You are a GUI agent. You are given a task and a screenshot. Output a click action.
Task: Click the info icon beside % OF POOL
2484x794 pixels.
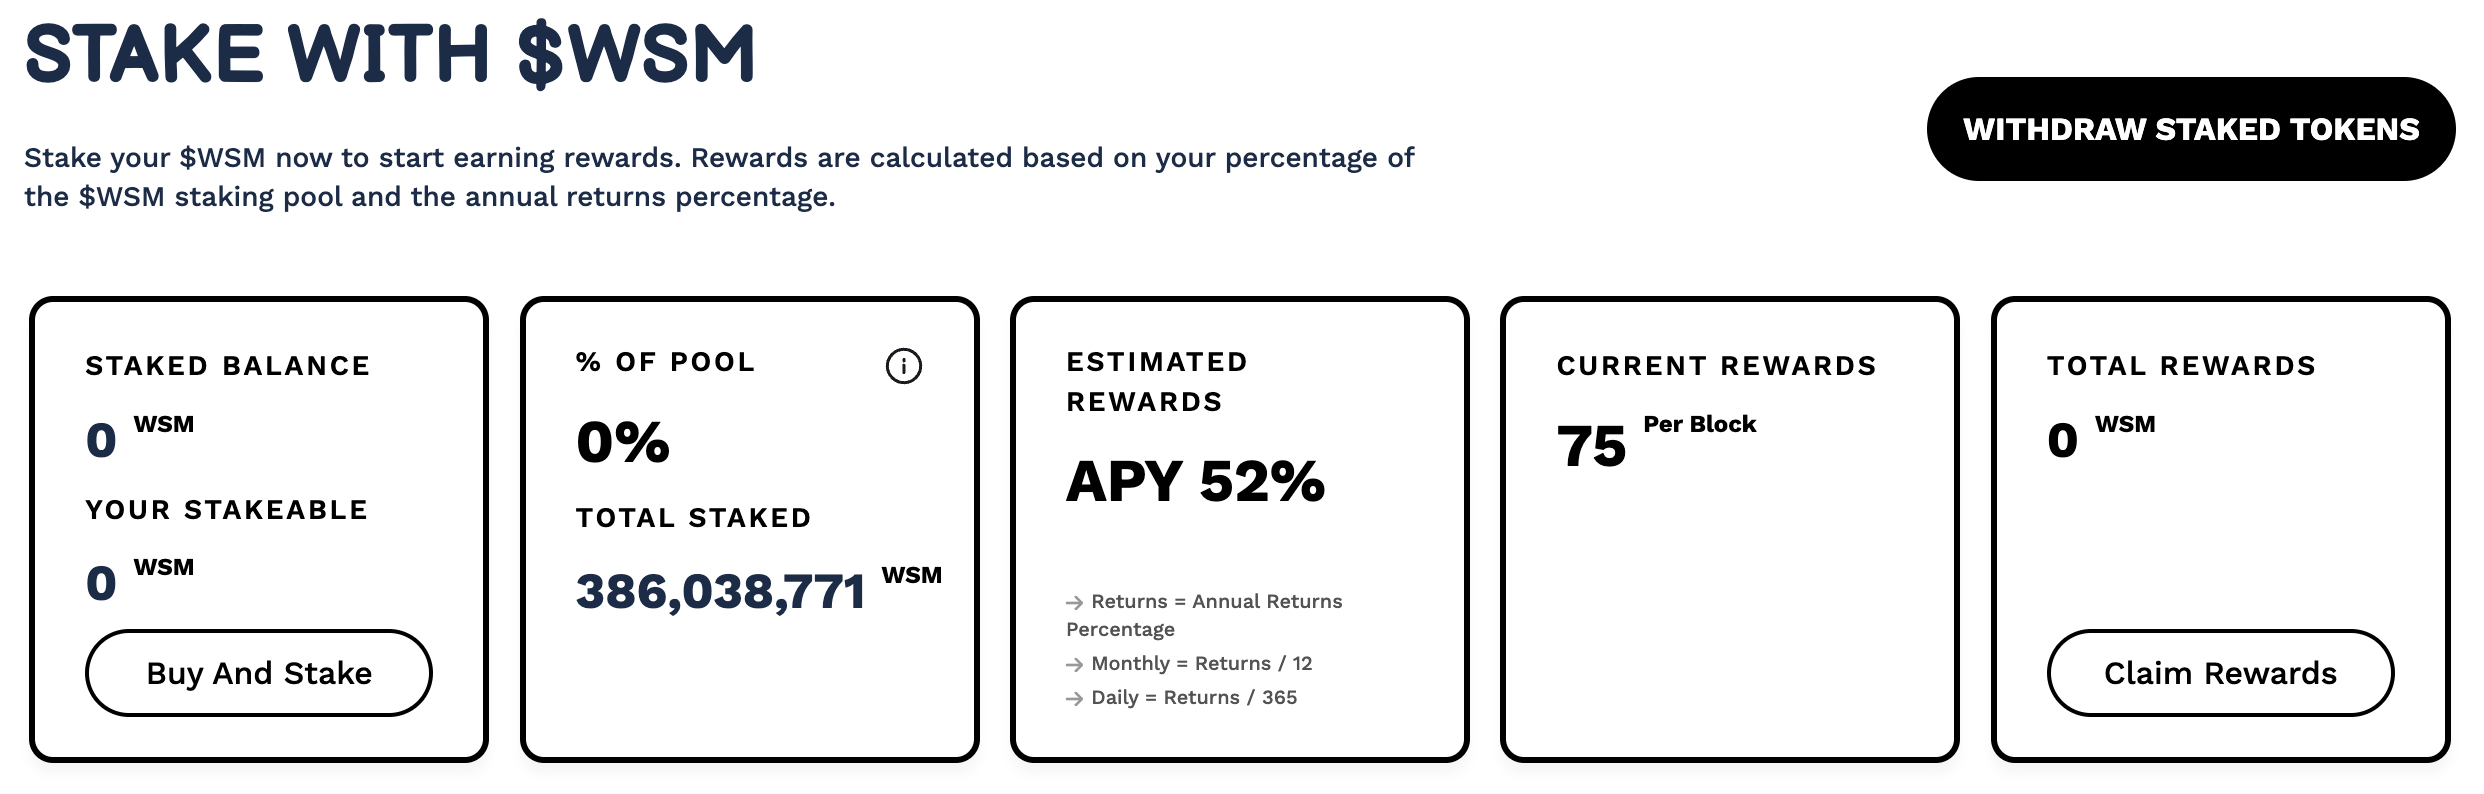tap(903, 366)
